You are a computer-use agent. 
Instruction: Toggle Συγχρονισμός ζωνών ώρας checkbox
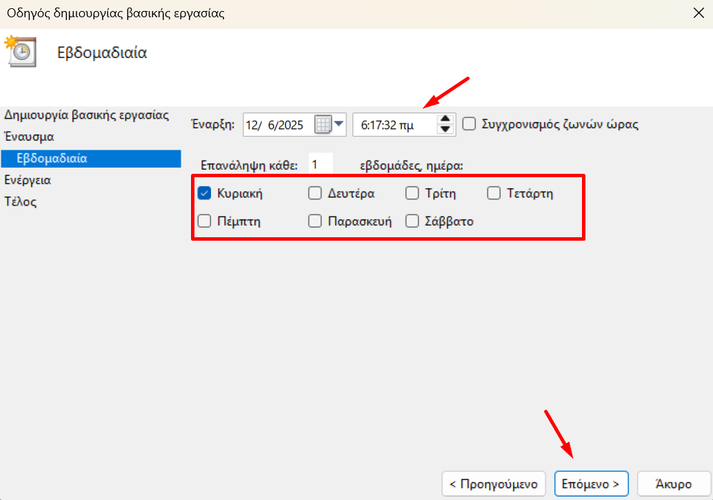469,124
